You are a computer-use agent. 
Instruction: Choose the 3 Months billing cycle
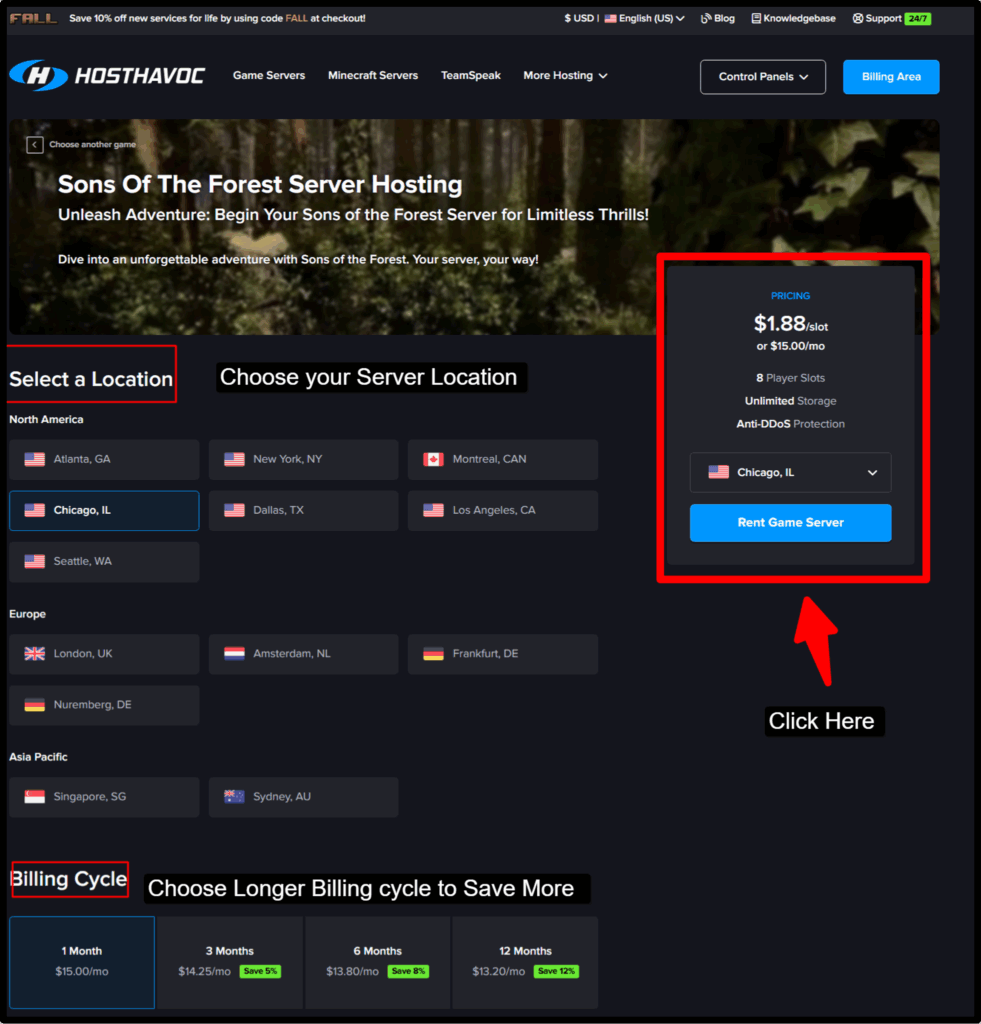[x=229, y=961]
